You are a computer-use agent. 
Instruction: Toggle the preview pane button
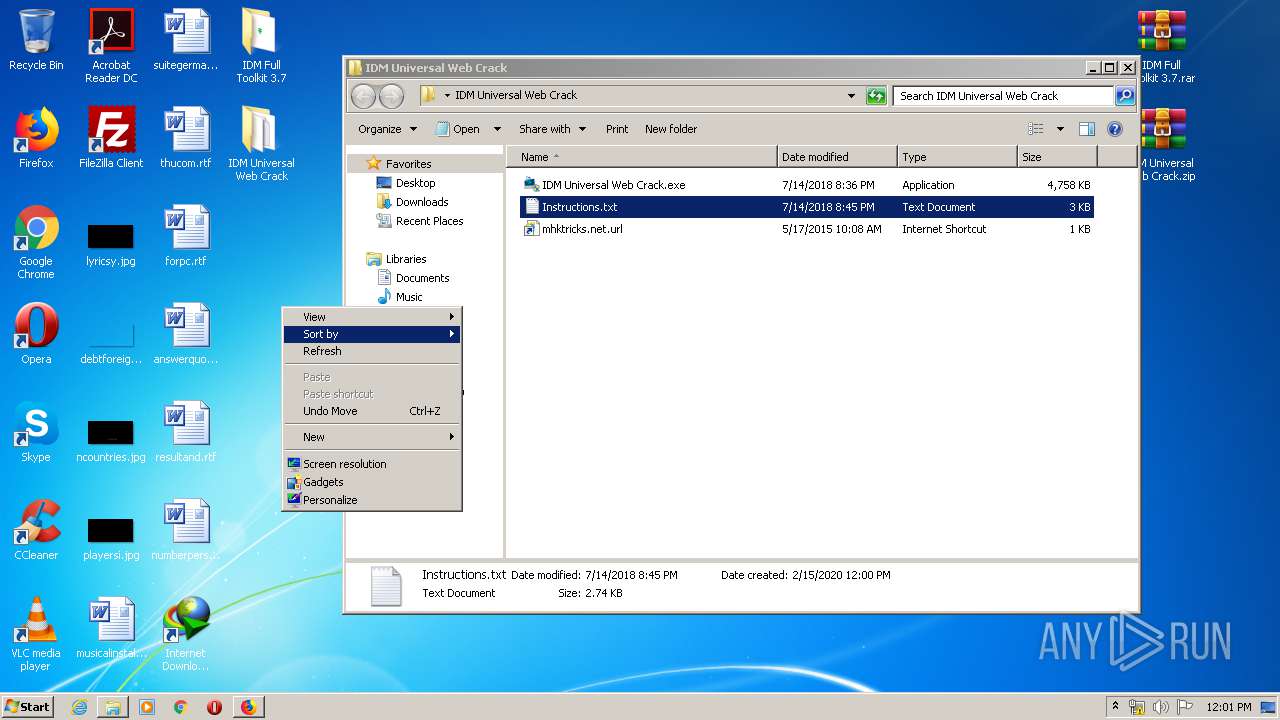point(1087,129)
